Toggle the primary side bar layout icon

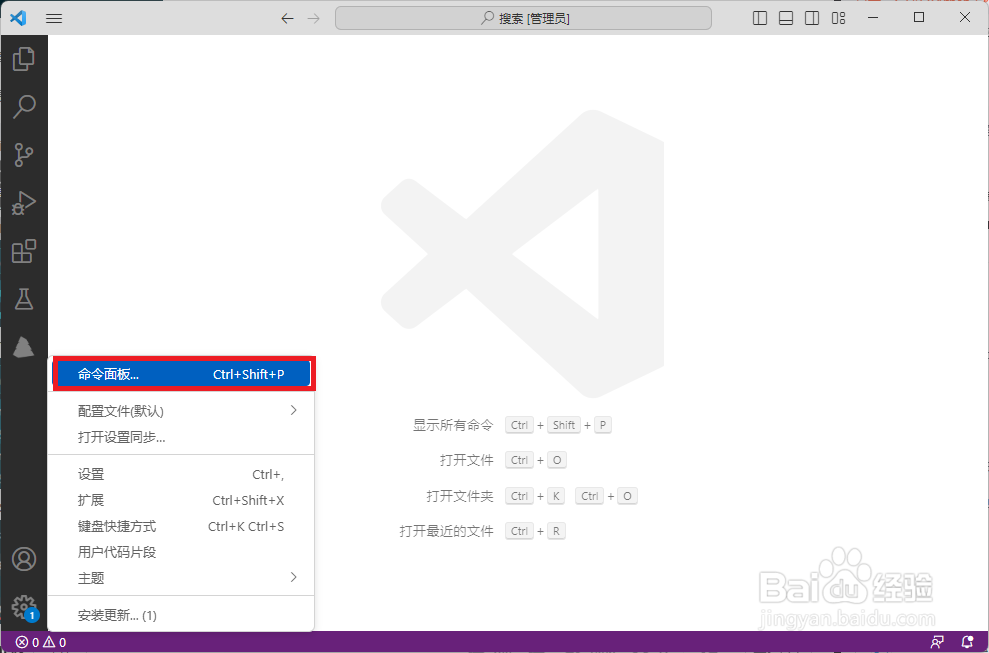760,18
